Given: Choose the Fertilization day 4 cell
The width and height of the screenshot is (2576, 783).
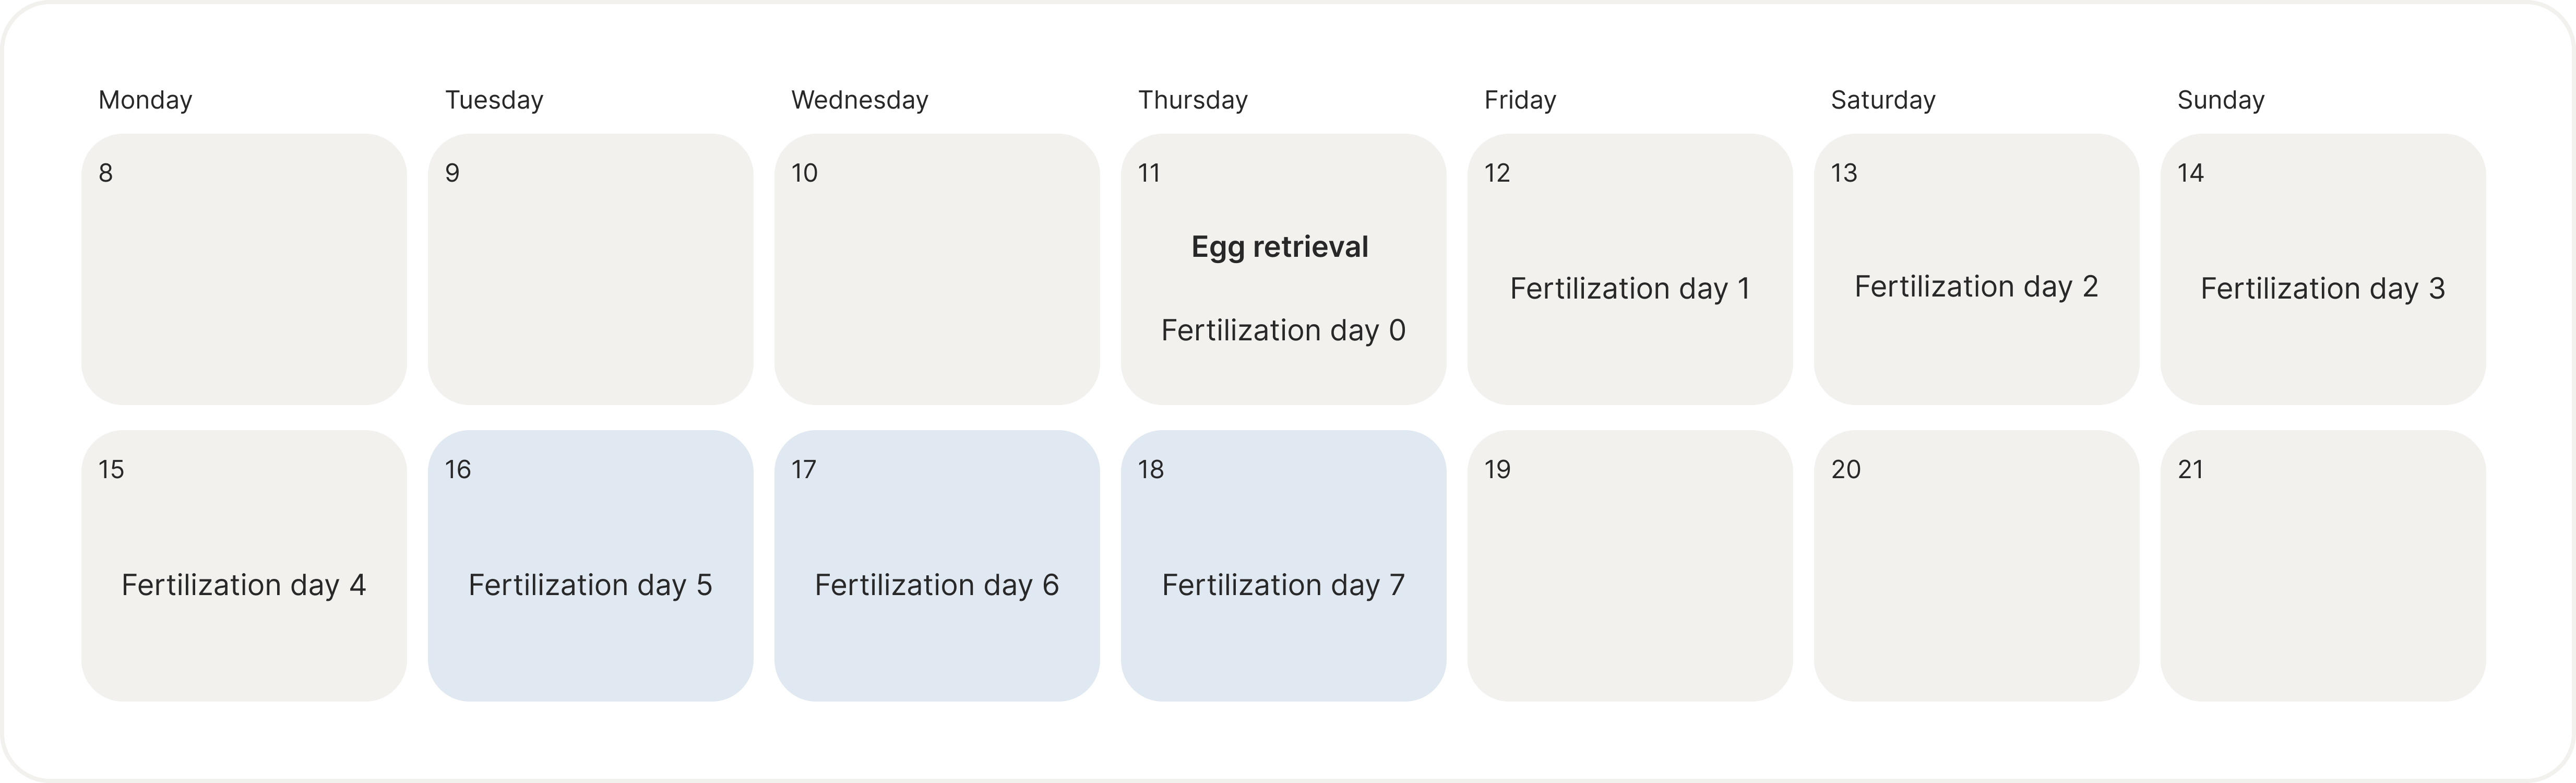Looking at the screenshot, I should tap(244, 566).
